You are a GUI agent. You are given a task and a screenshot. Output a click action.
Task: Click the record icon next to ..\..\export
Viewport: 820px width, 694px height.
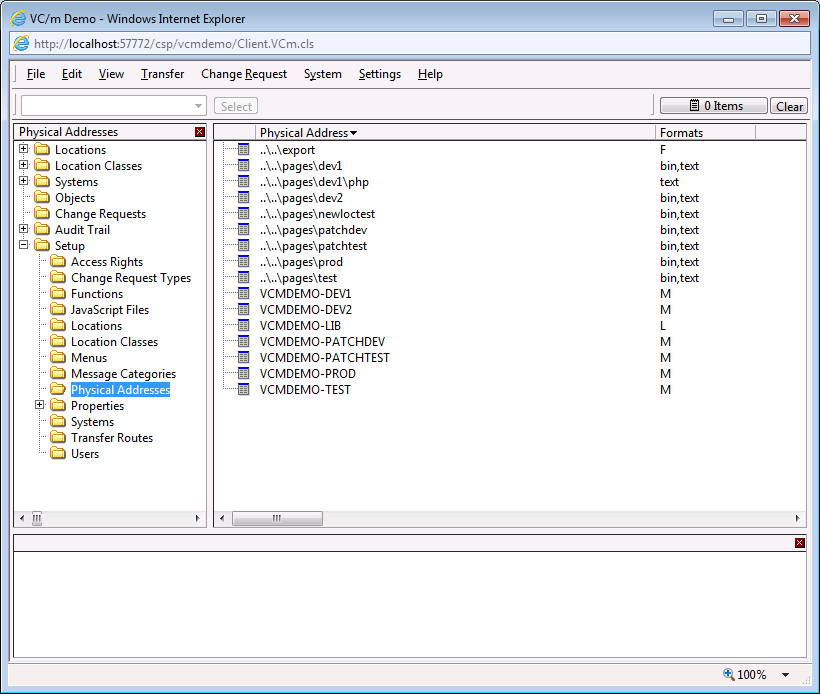coord(243,150)
